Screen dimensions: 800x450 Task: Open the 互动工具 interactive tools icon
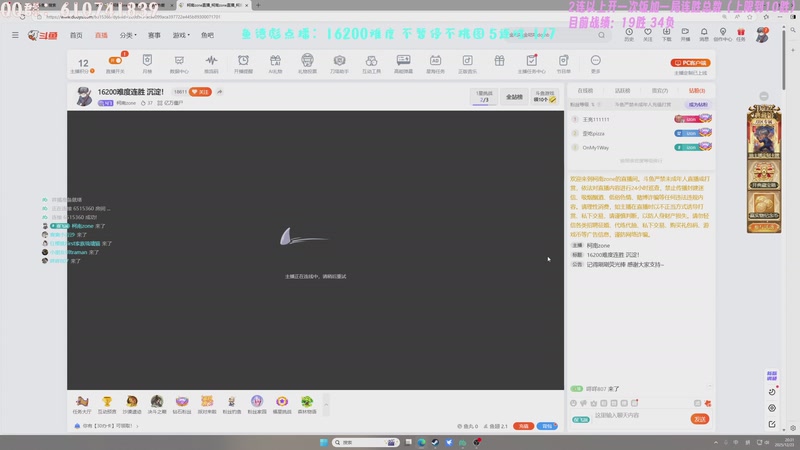coord(371,60)
